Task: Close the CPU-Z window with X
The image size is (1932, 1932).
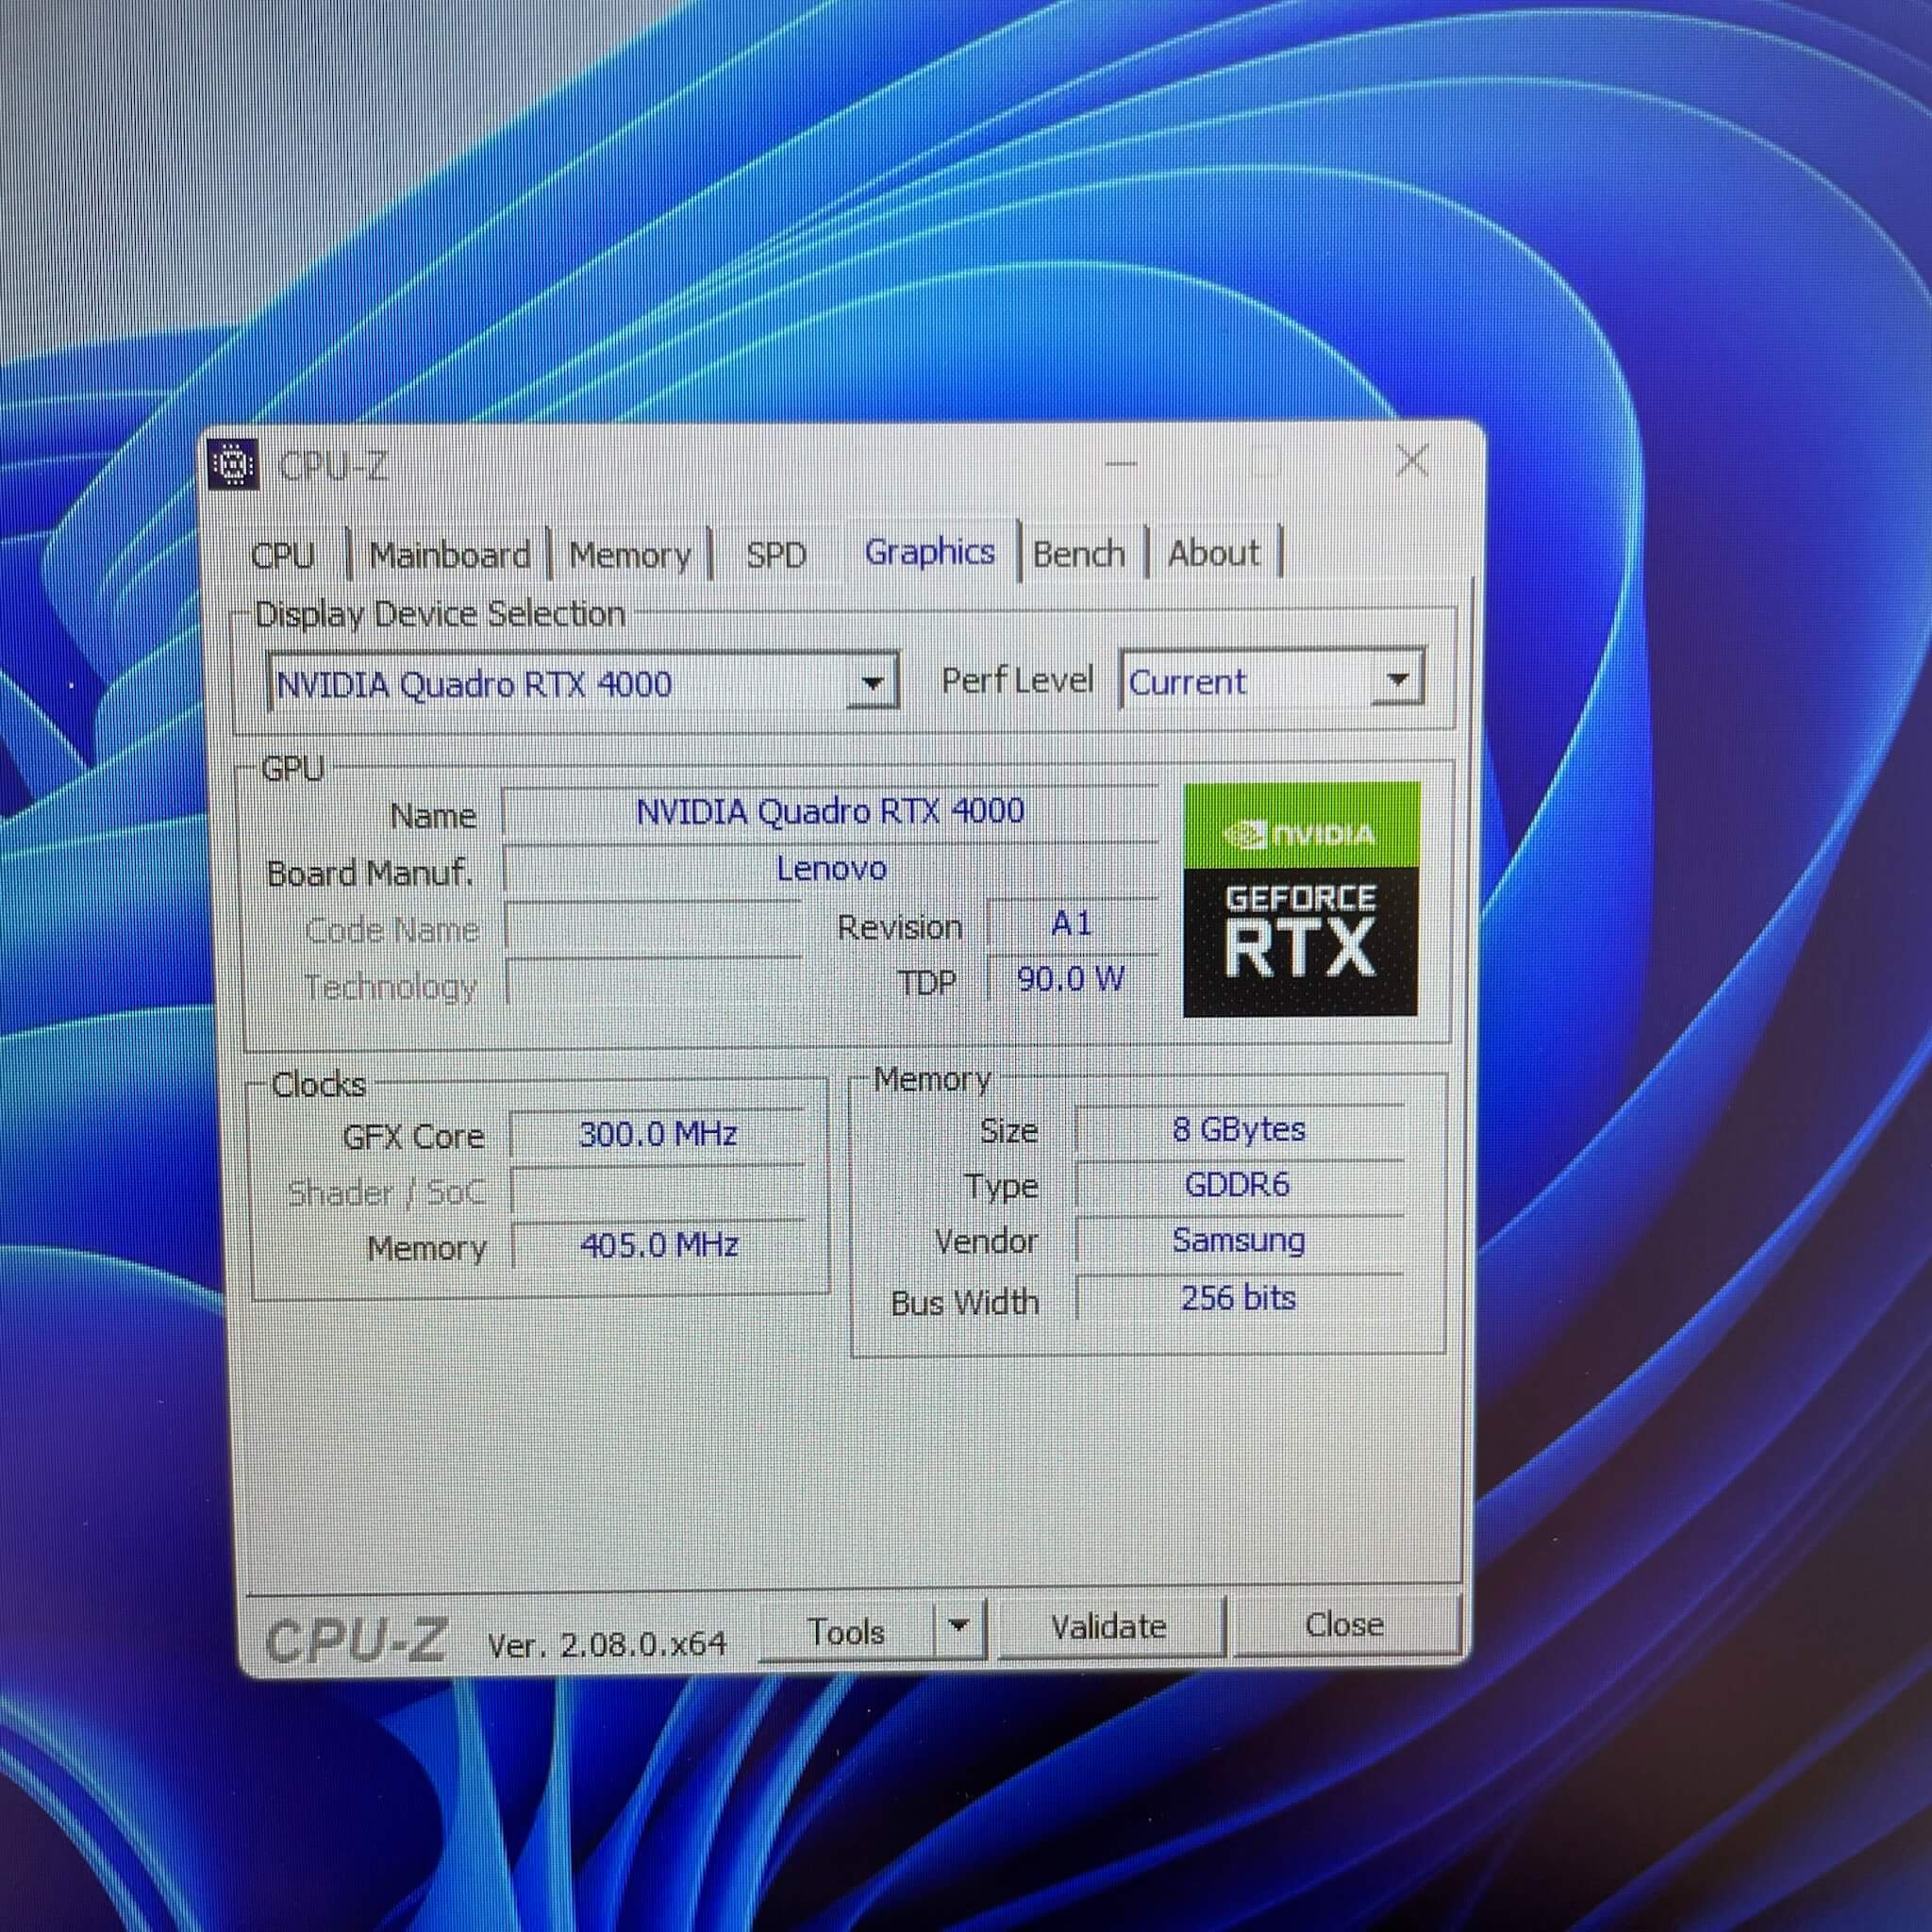Action: coord(1412,461)
